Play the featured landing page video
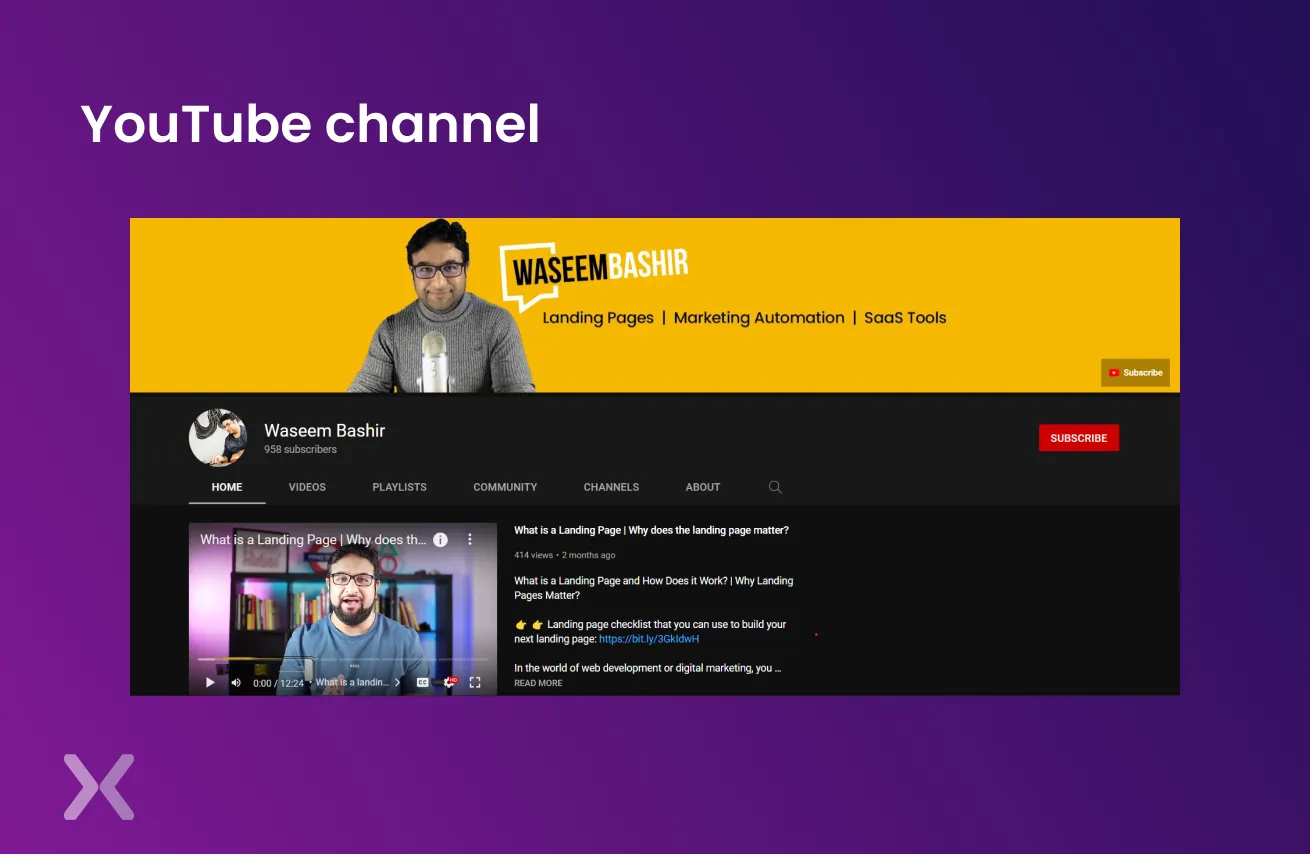This screenshot has height=854, width=1310. [x=210, y=682]
